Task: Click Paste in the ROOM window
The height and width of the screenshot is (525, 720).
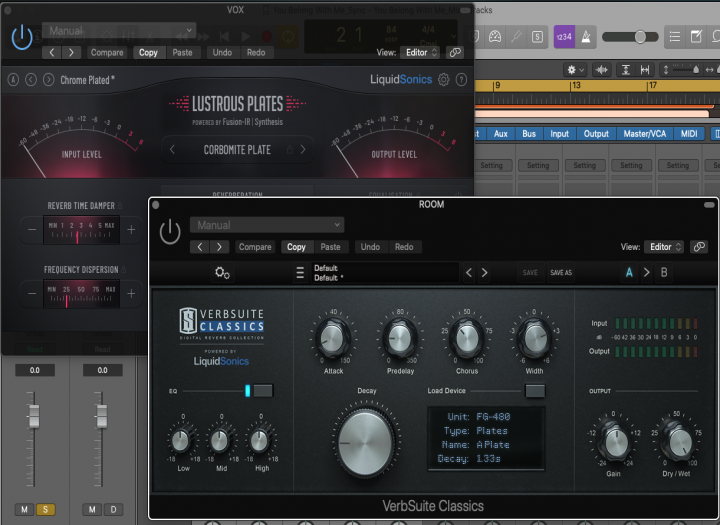Action: click(x=331, y=247)
